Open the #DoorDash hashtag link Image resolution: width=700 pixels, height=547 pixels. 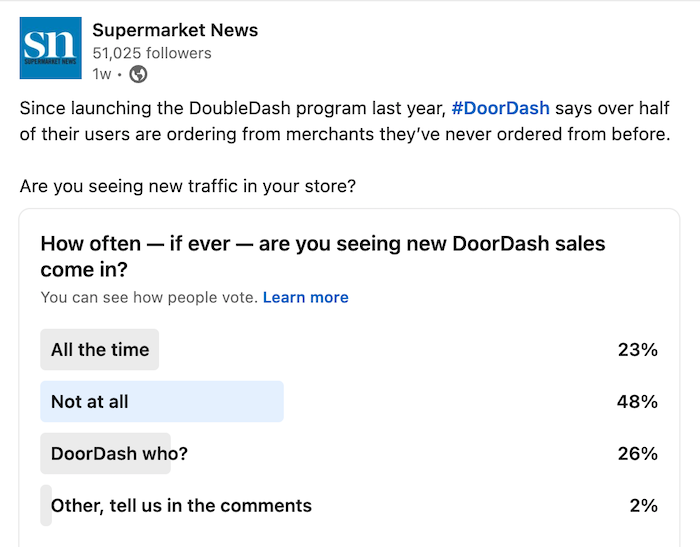(500, 108)
